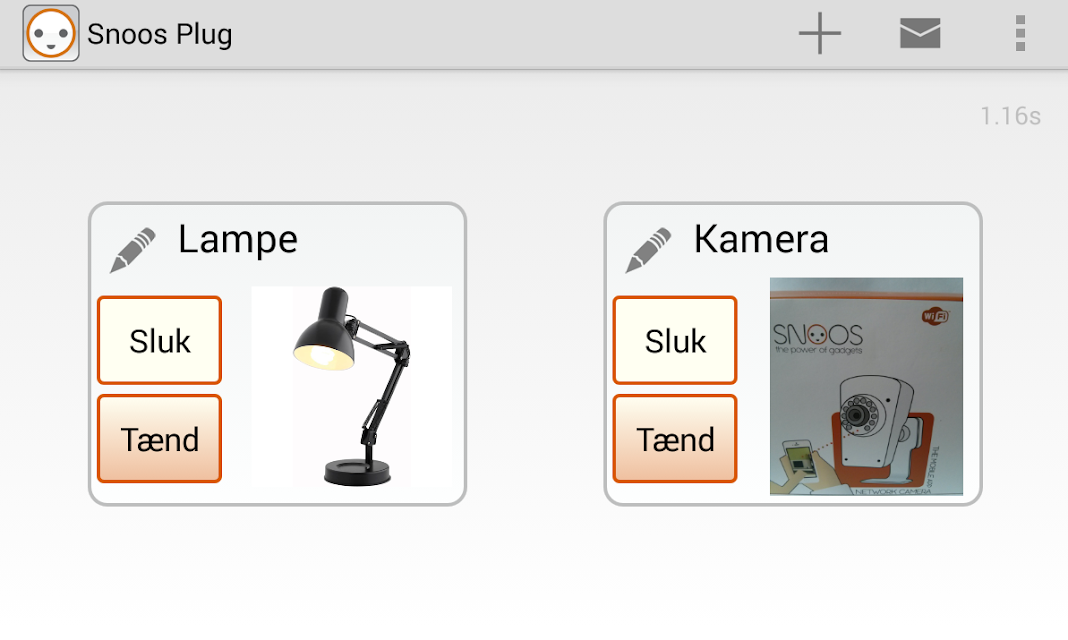Click the lamp bulb in Lampe image

(323, 354)
